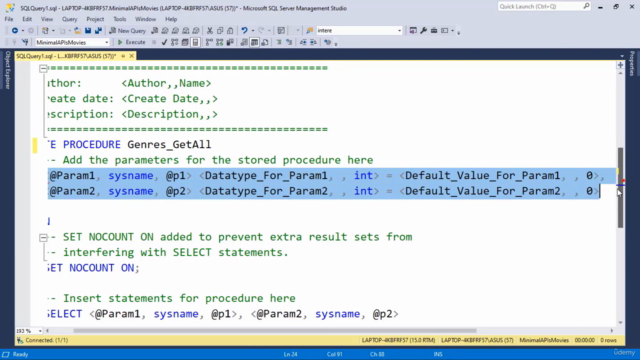Open the View menu
Screen dimensions: 640x360
pos(47,19)
